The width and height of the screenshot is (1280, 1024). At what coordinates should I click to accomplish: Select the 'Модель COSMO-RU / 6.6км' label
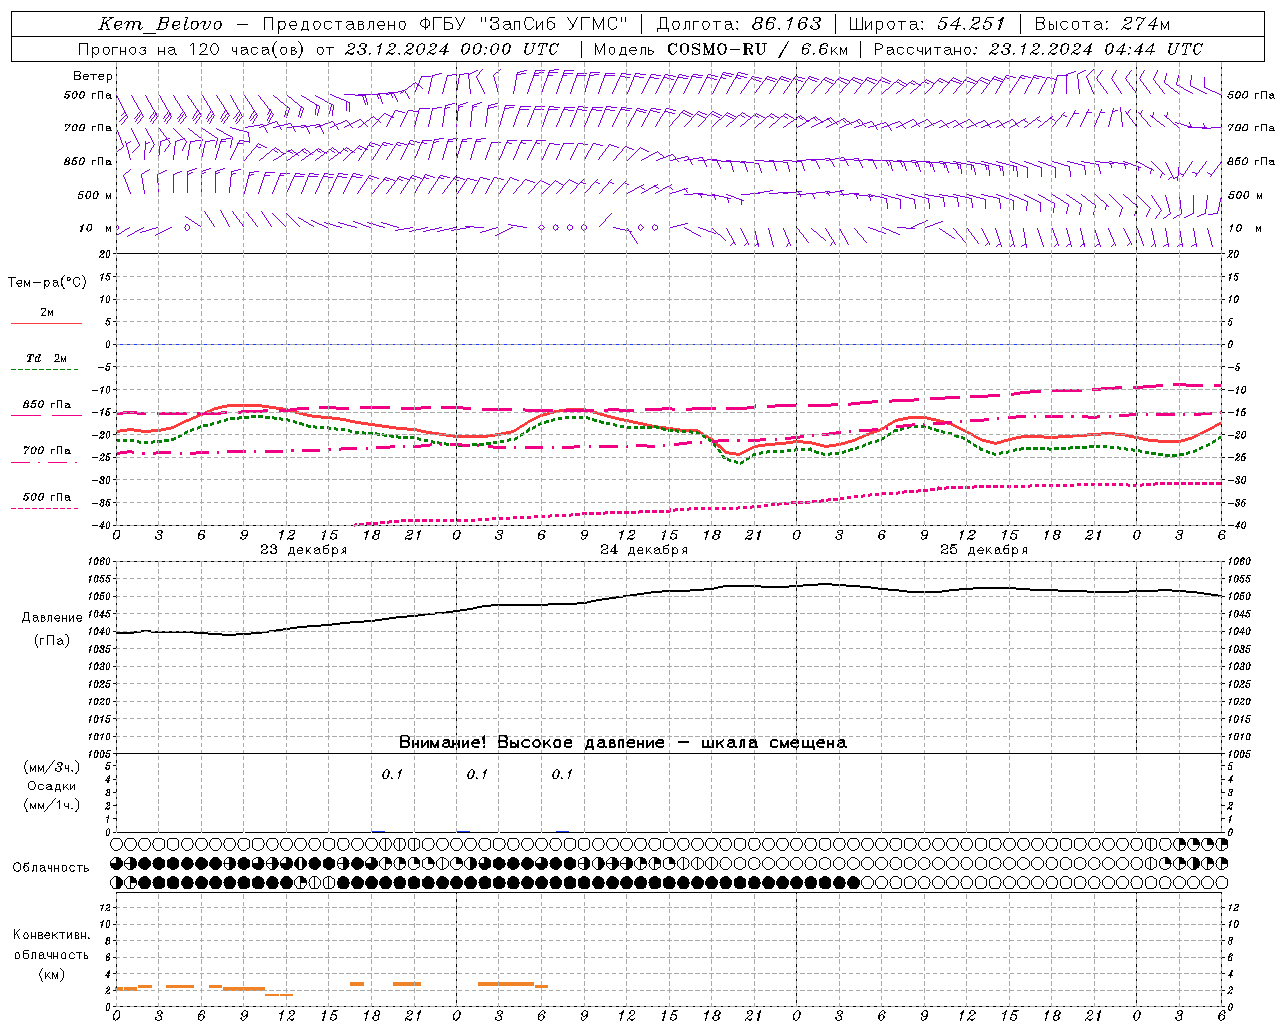click(721, 49)
